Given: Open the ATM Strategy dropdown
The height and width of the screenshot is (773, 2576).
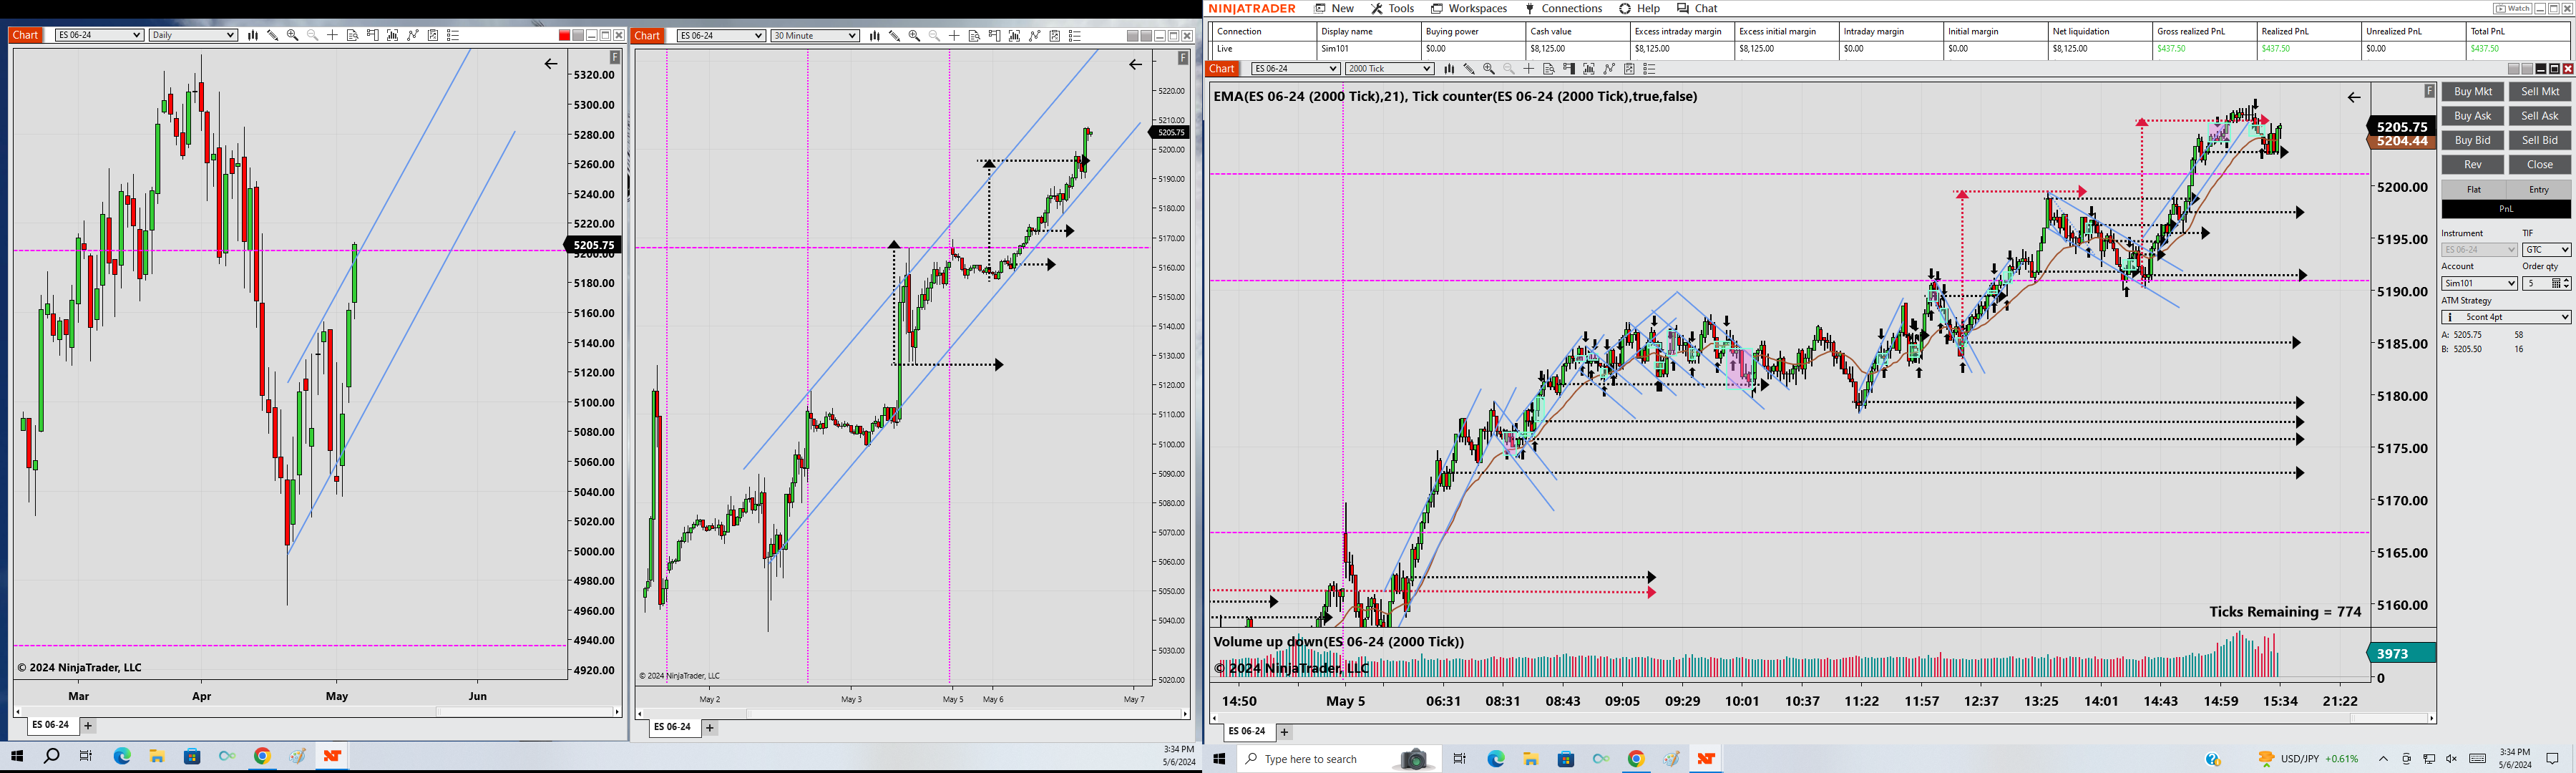Looking at the screenshot, I should (x=2506, y=317).
